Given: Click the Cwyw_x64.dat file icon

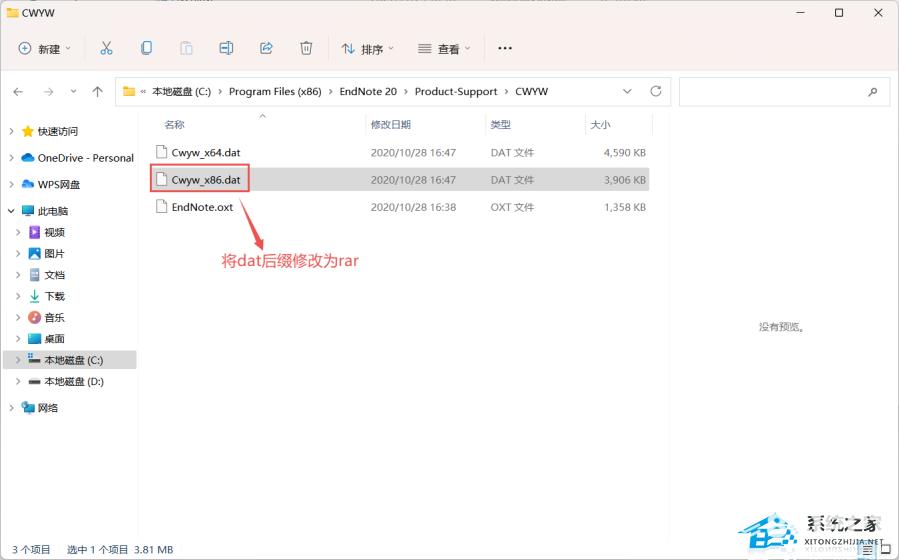Looking at the screenshot, I should 162,152.
